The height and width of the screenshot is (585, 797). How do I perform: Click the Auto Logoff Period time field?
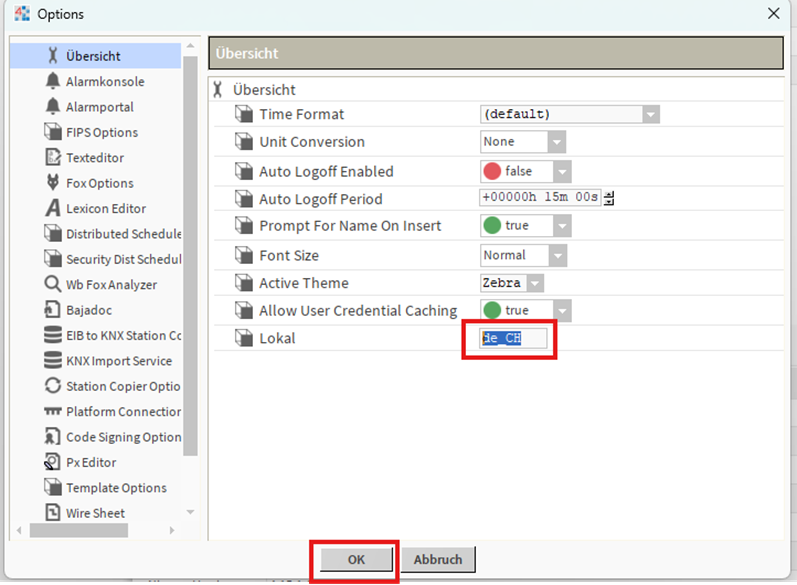click(540, 197)
